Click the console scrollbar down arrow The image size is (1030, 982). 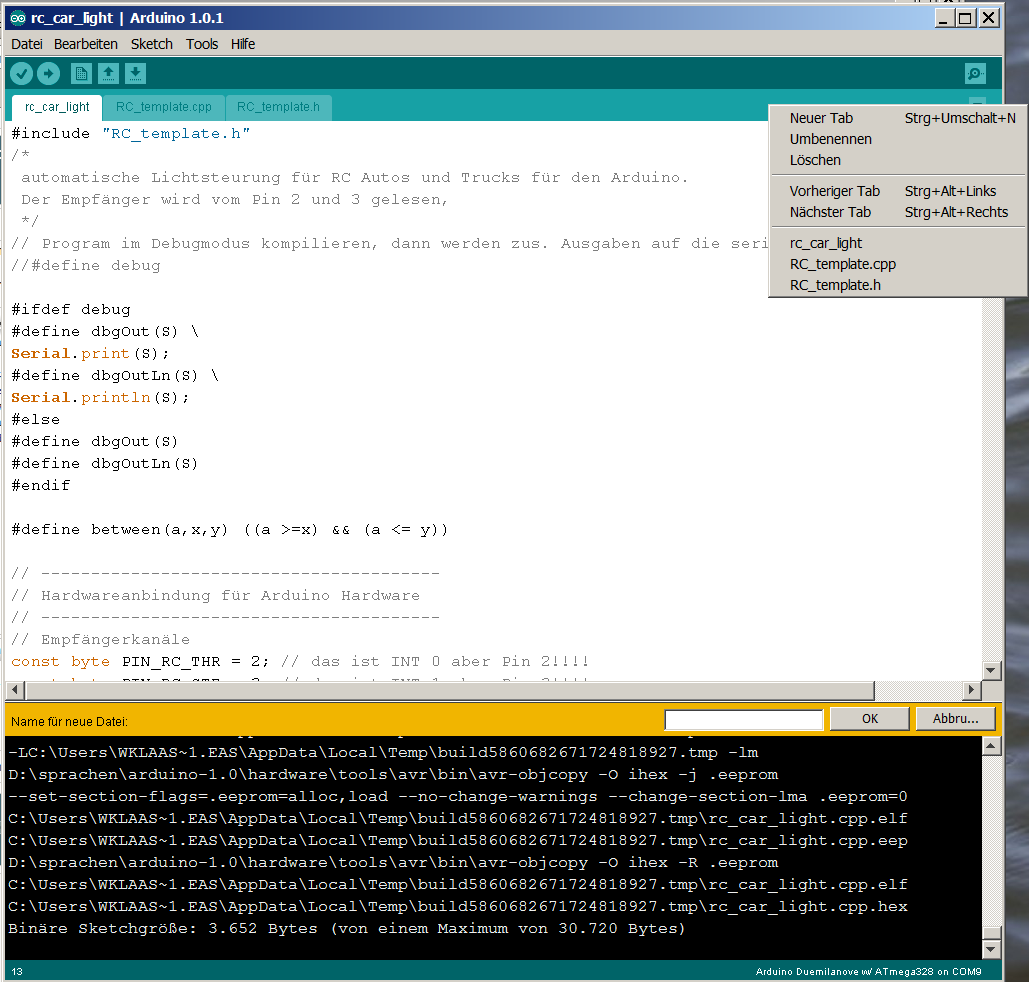point(991,948)
